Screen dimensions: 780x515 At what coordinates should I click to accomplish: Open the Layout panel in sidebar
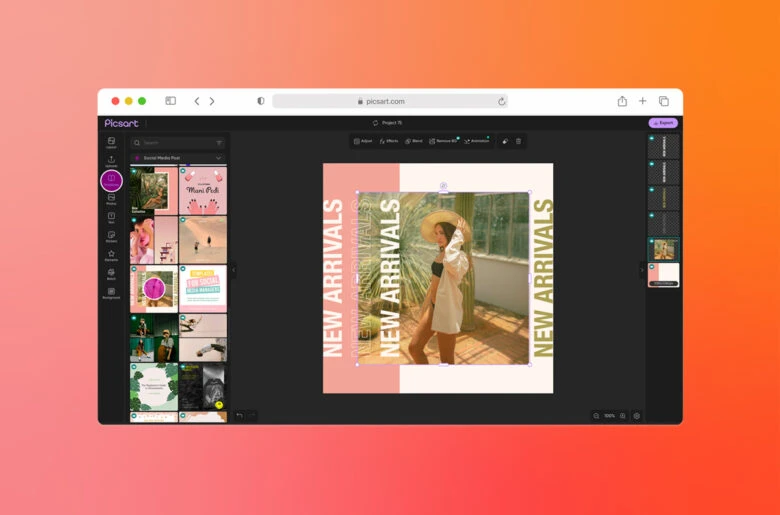[x=111, y=143]
